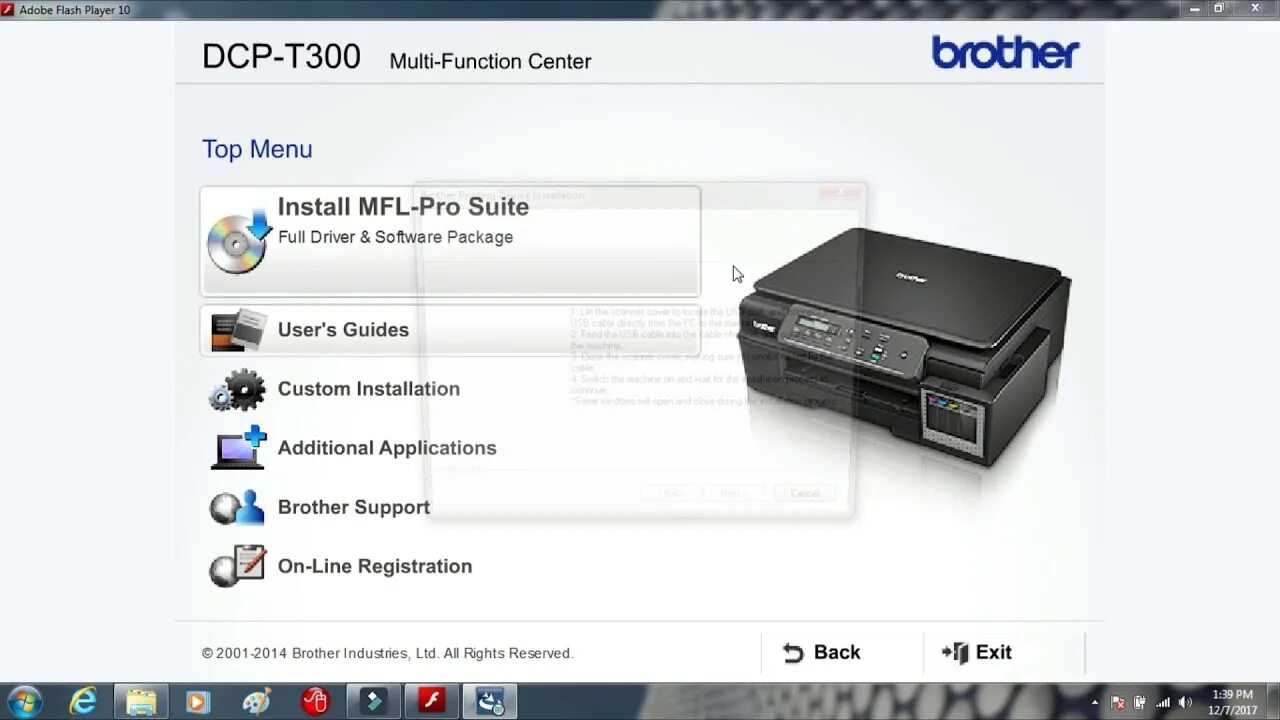Click the Brother Industries copyright text
The height and width of the screenshot is (720, 1280).
pos(387,653)
